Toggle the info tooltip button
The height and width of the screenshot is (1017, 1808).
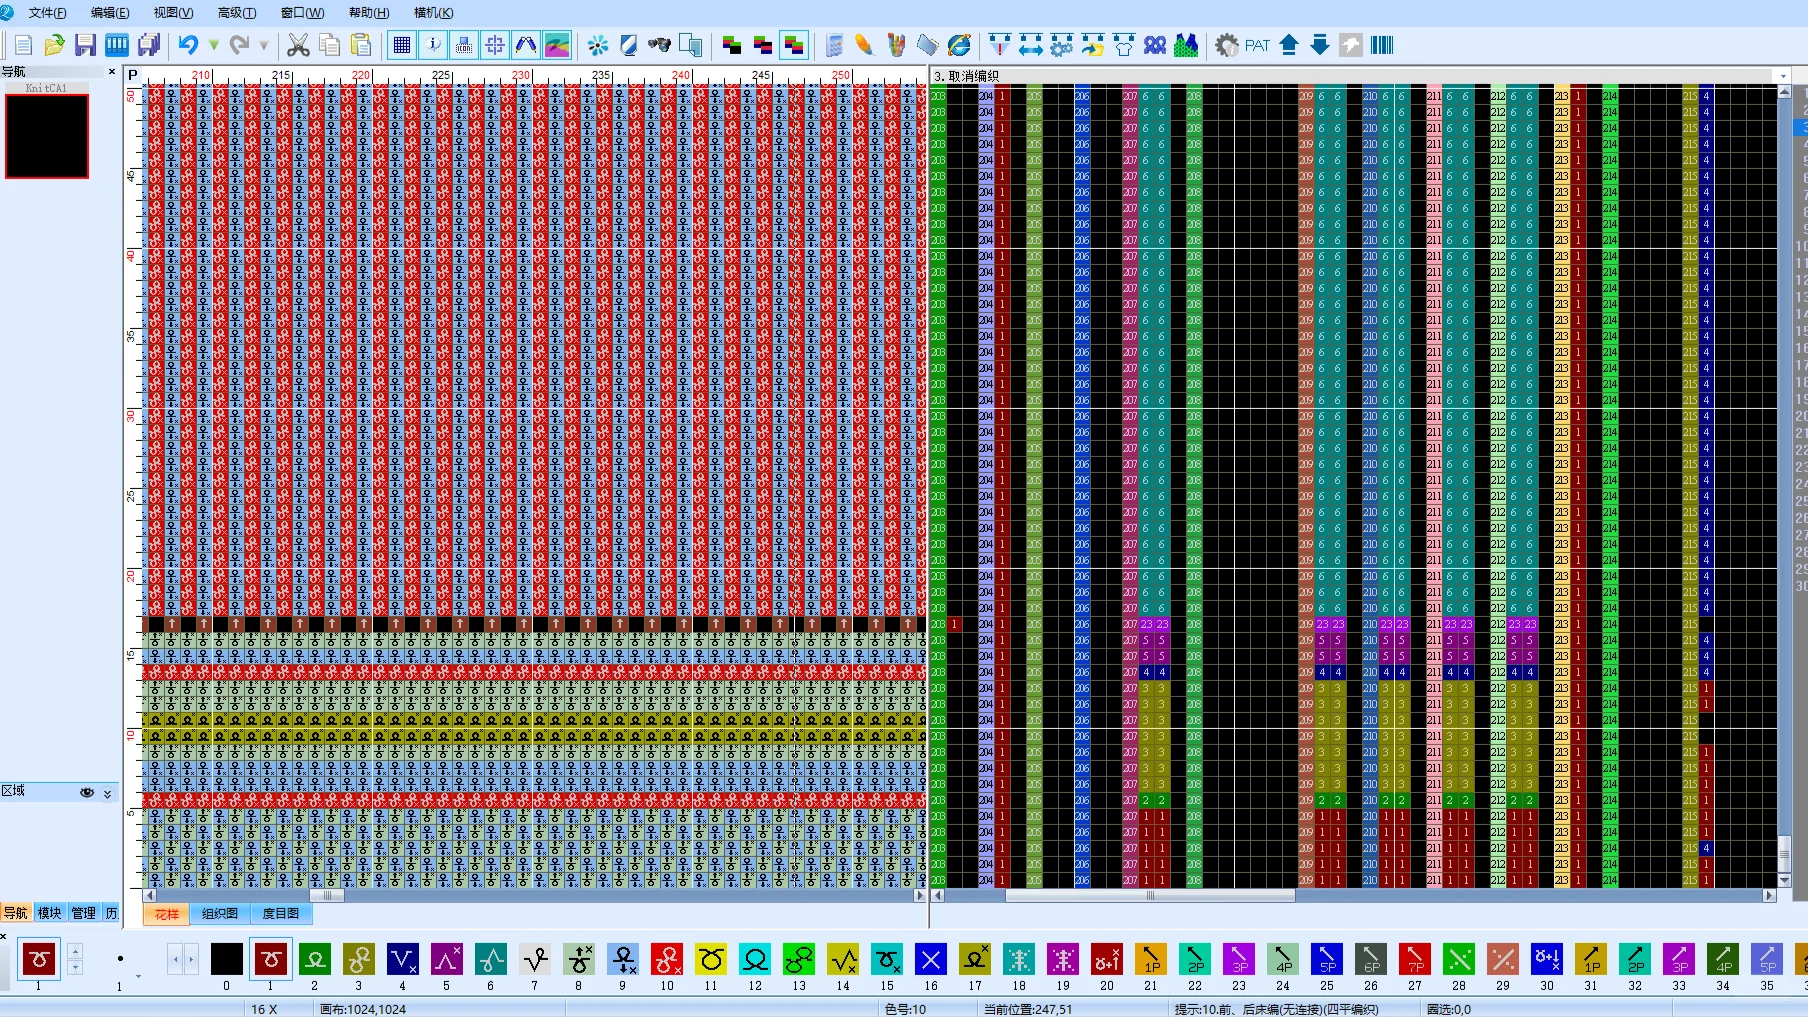433,45
